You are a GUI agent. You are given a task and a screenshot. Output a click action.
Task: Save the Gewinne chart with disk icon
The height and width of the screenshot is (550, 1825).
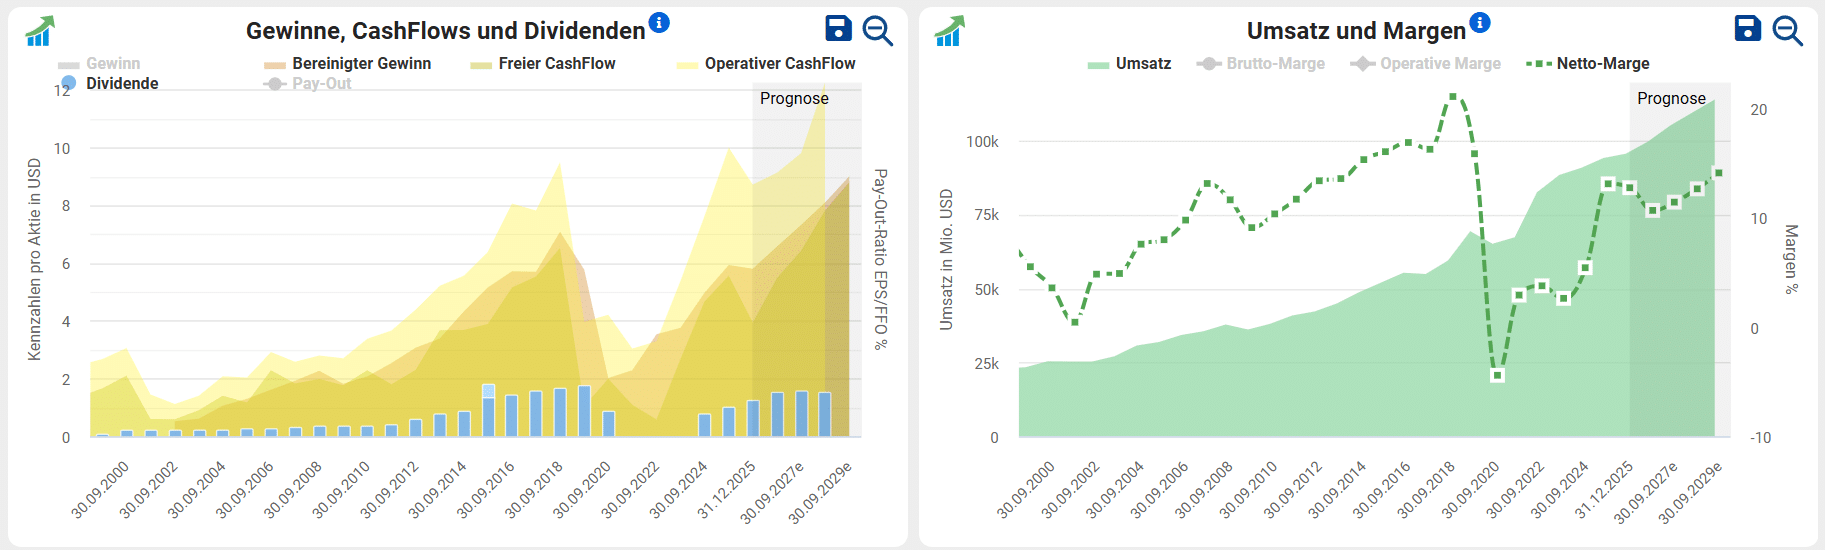click(x=838, y=29)
